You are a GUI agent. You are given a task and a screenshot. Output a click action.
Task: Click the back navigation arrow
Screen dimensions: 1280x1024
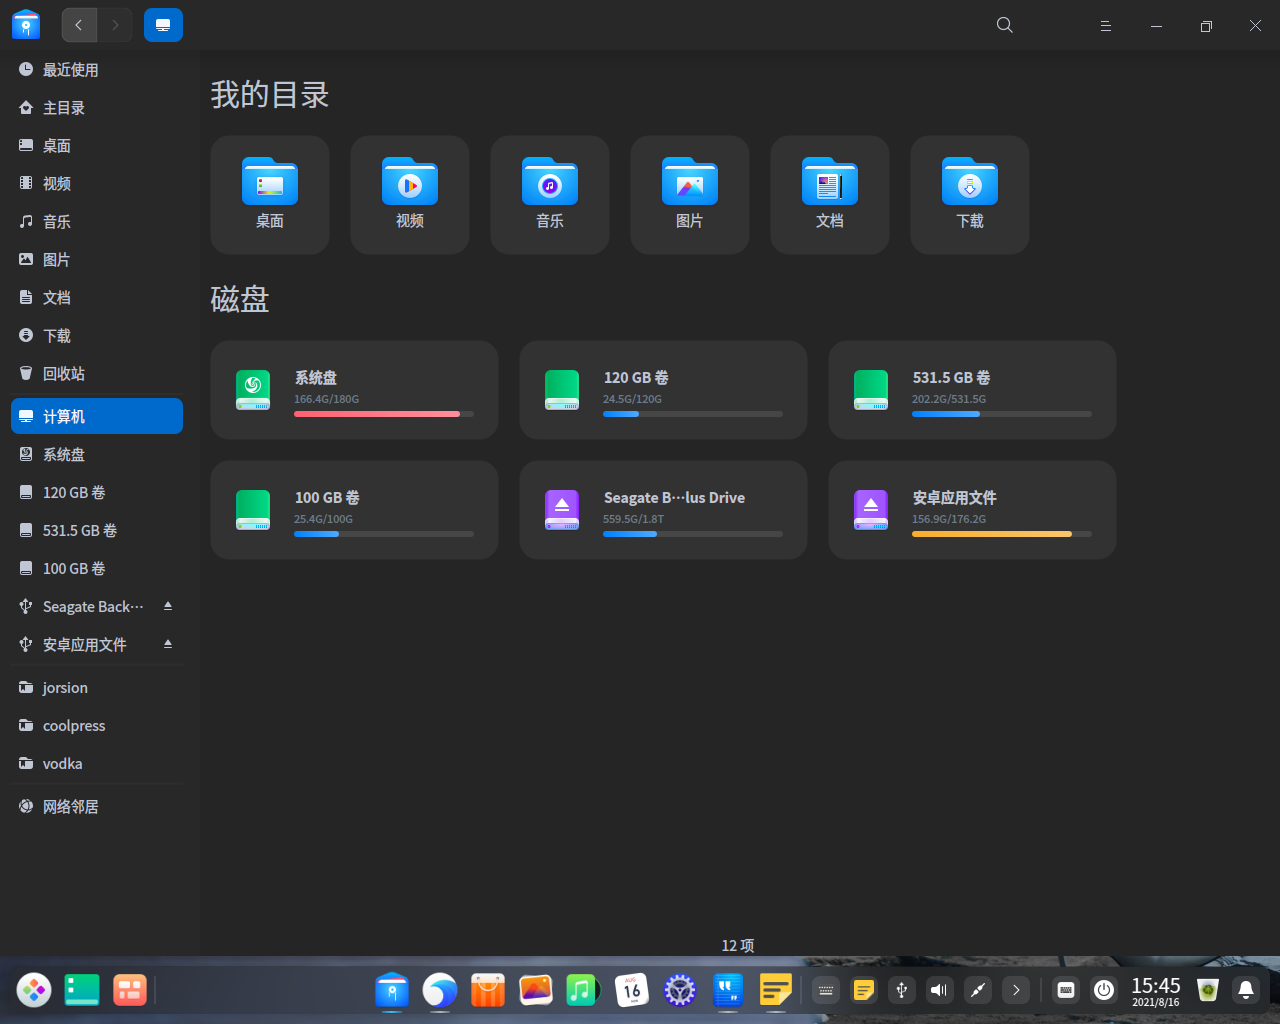(x=79, y=25)
